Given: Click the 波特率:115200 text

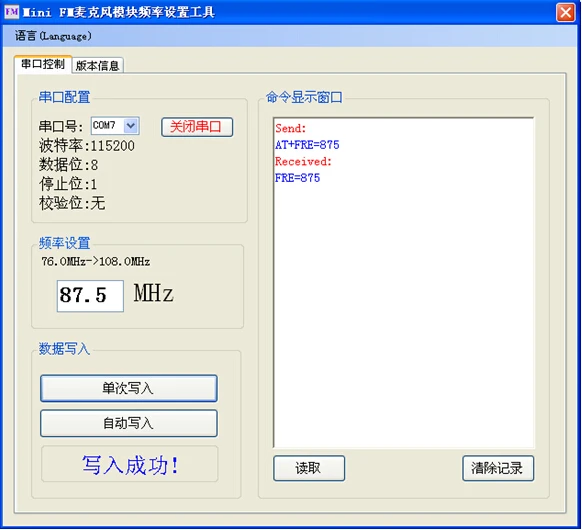Looking at the screenshot, I should [86, 145].
